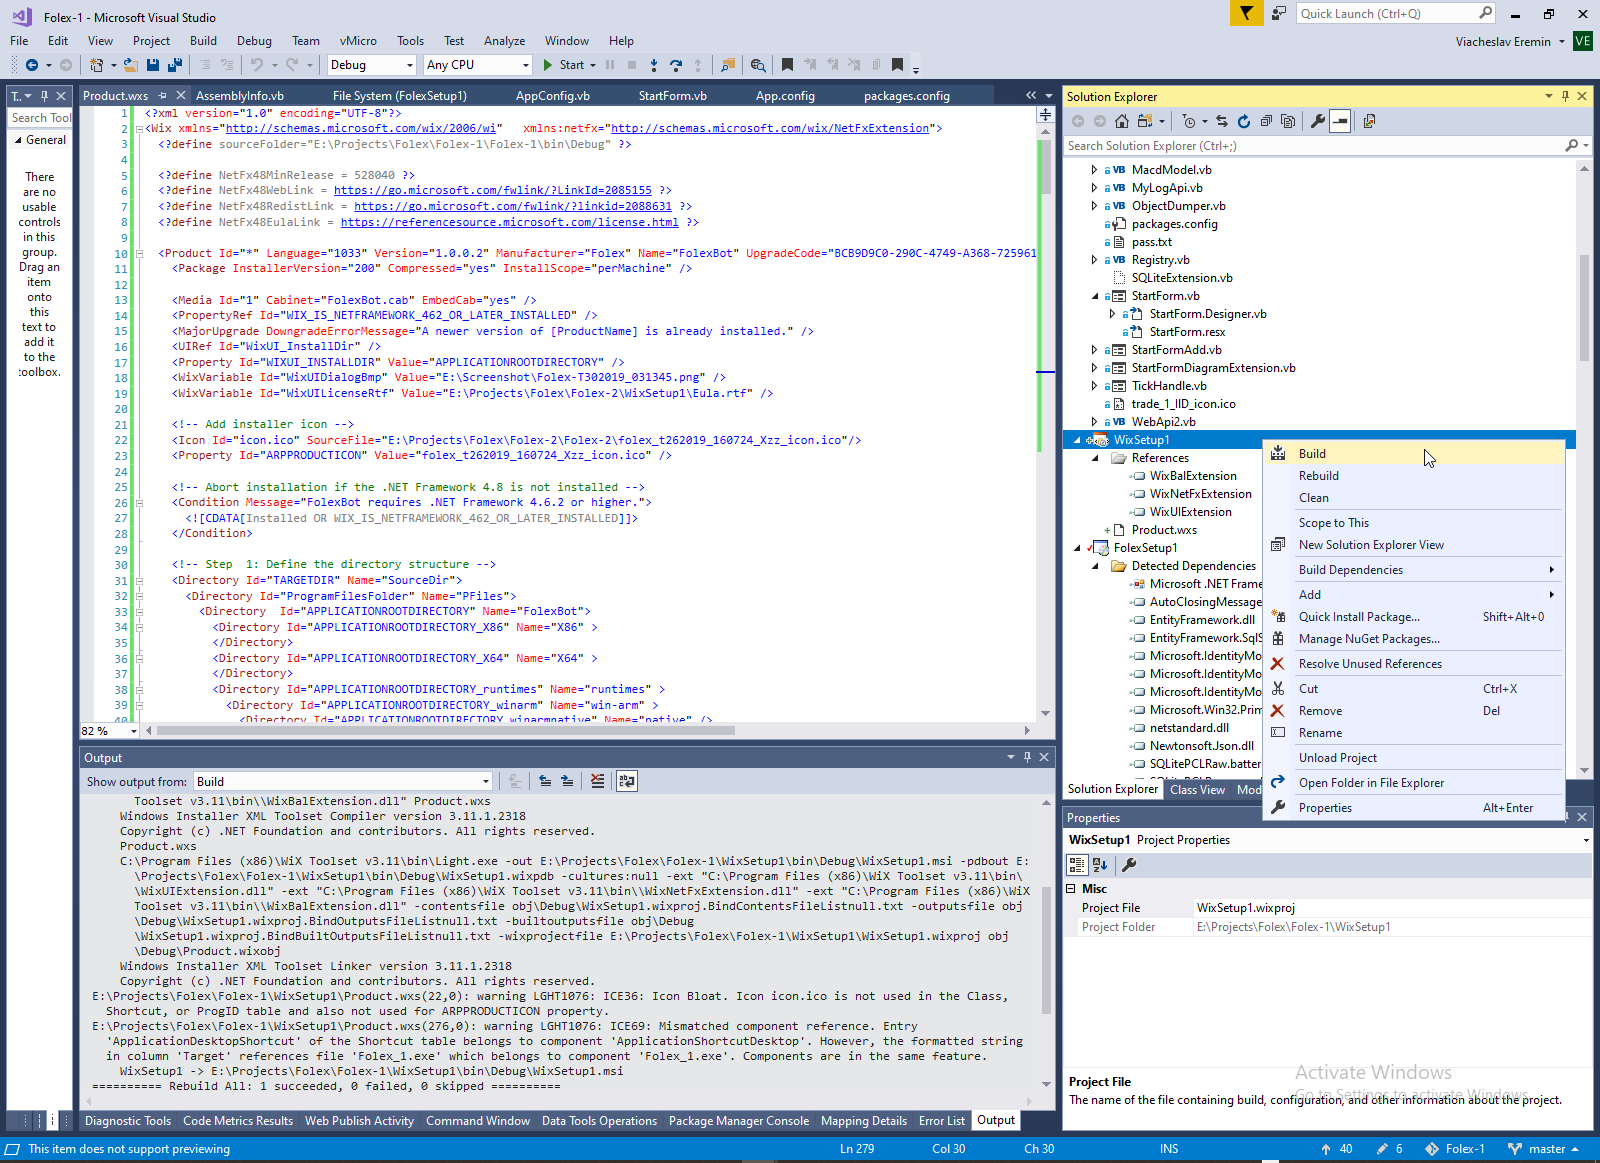Click the Solution Explorer Home icon
Image resolution: width=1600 pixels, height=1163 pixels.
click(1122, 121)
